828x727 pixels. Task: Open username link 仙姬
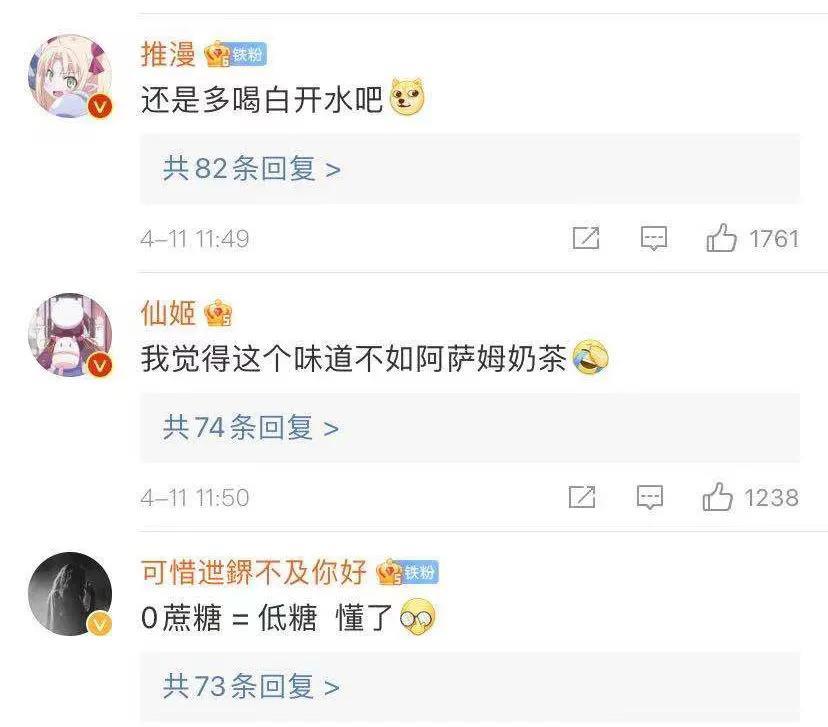click(x=168, y=313)
